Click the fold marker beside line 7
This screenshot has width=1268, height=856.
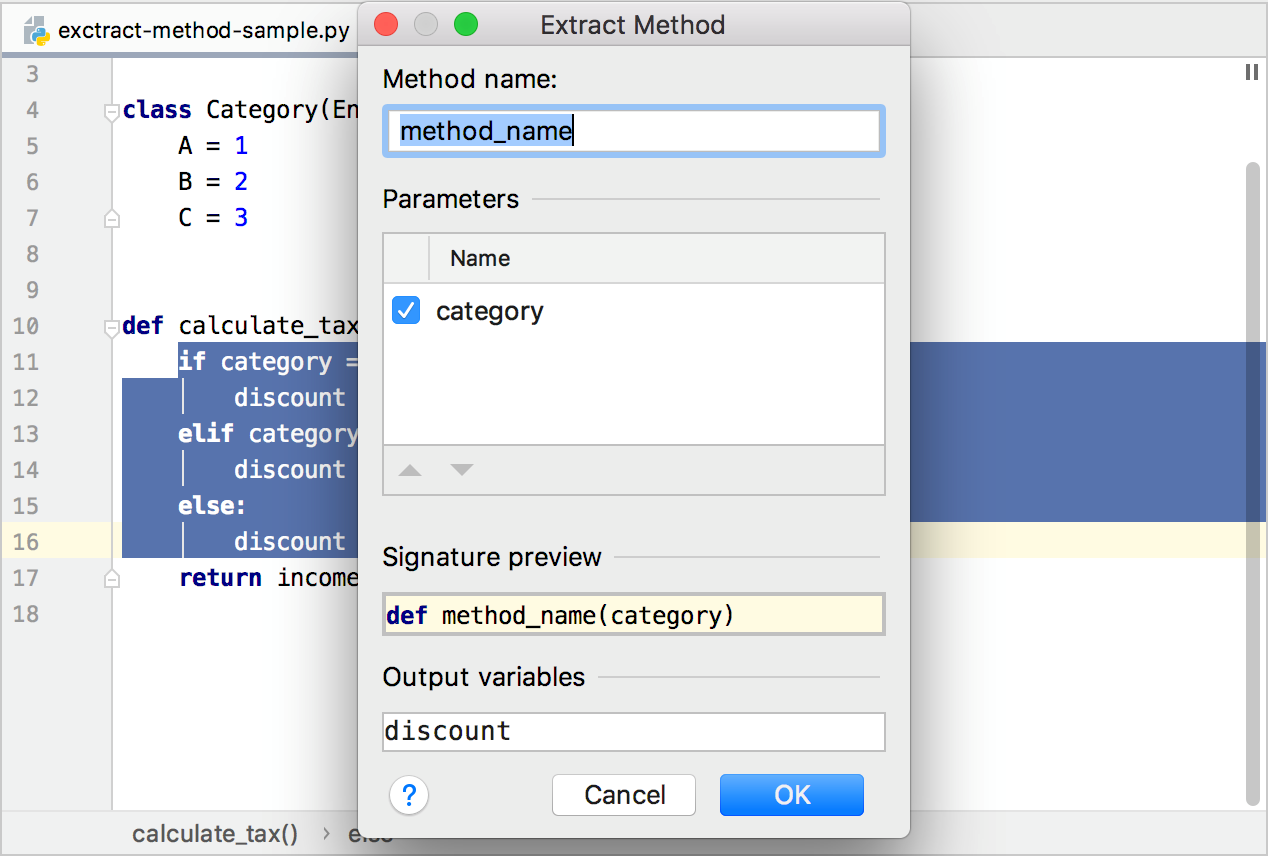point(111,218)
